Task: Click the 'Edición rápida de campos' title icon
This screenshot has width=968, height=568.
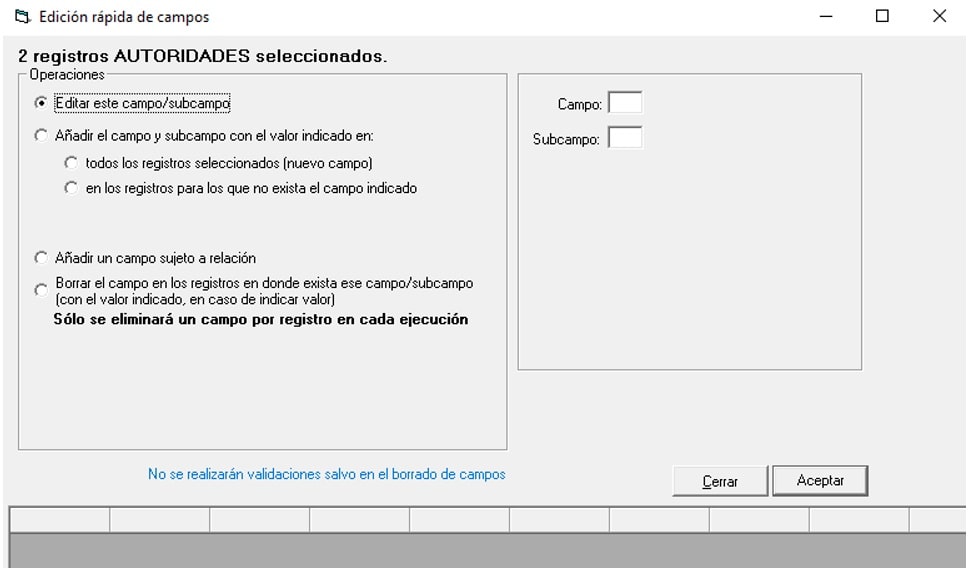Action: coord(23,17)
